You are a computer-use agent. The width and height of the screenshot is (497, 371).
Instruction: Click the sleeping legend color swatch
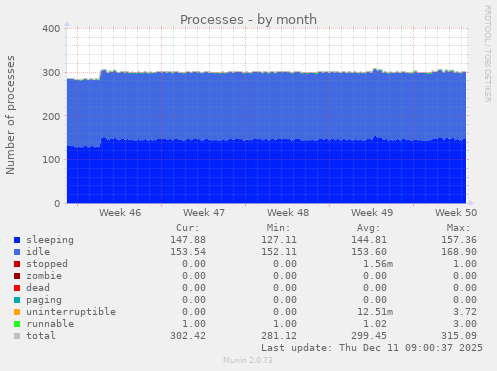[17, 240]
